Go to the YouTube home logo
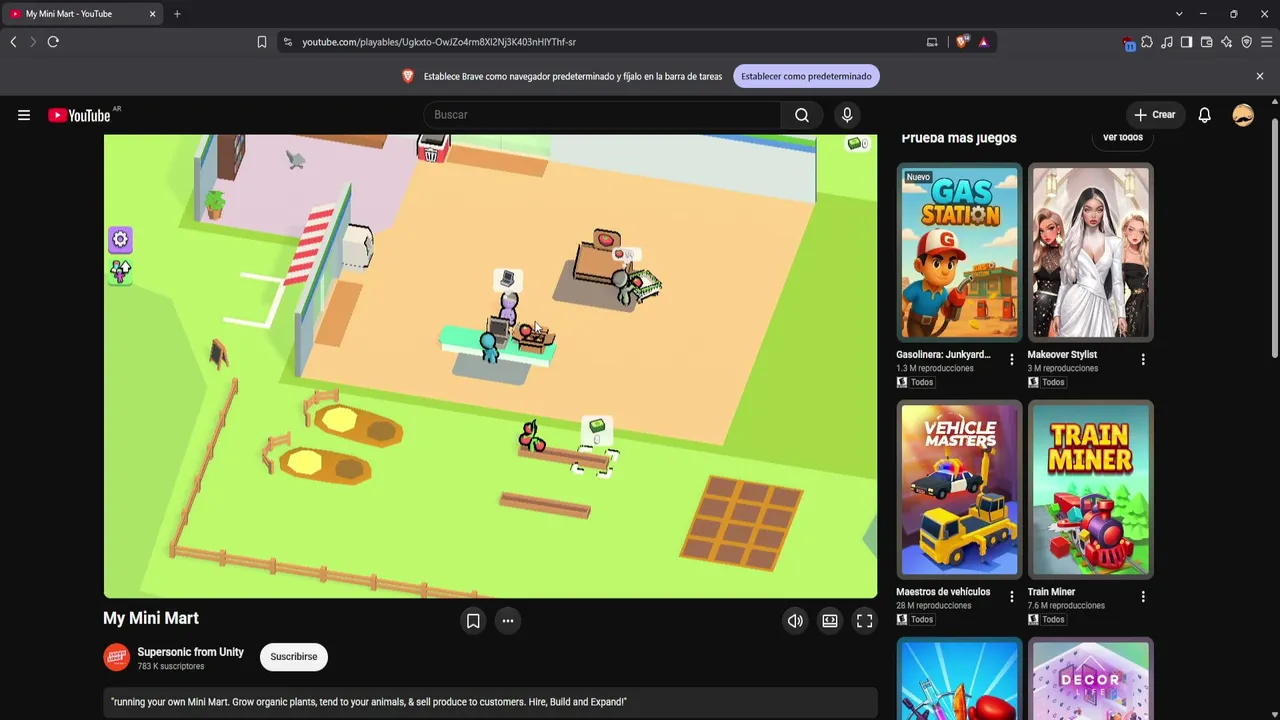Image resolution: width=1280 pixels, height=720 pixels. point(79,115)
